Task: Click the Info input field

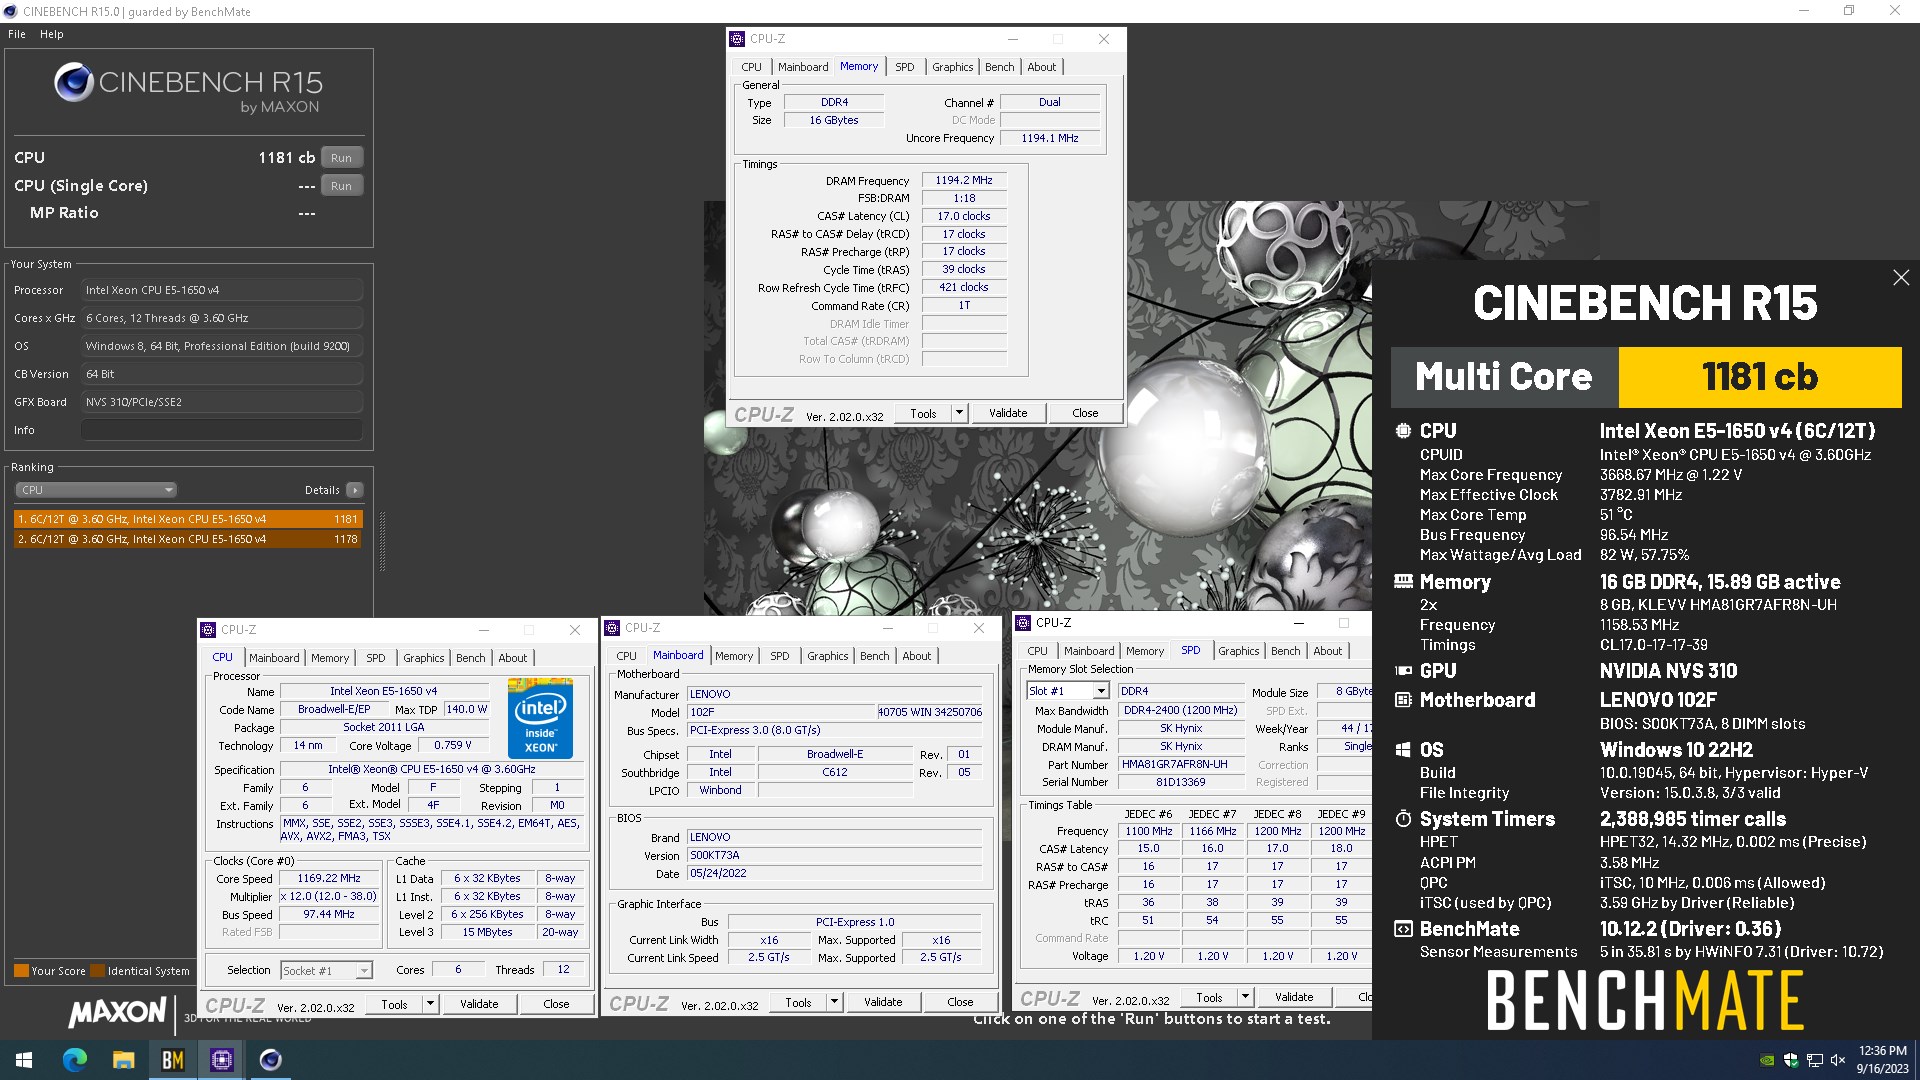Action: (222, 430)
